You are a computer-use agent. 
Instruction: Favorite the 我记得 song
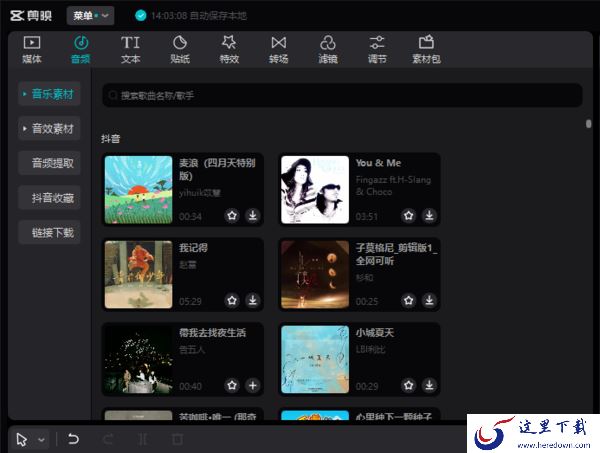tap(232, 300)
